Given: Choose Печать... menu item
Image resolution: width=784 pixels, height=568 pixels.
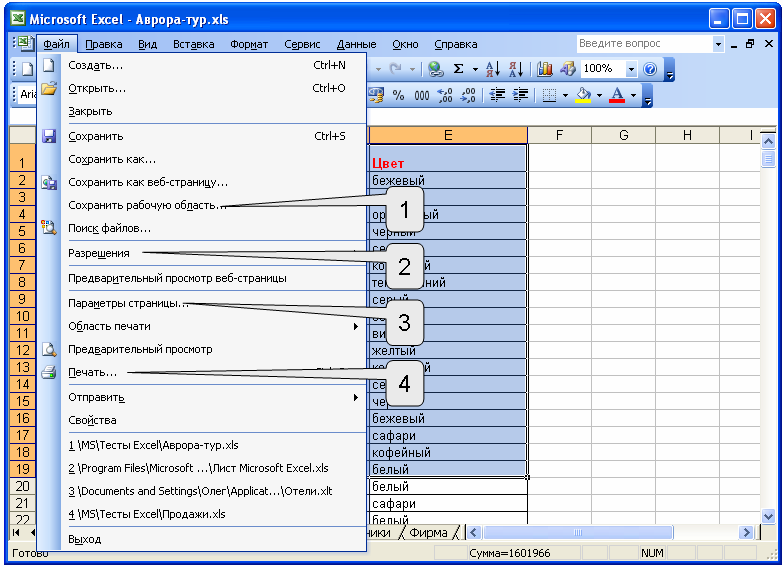Looking at the screenshot, I should click(202, 372).
